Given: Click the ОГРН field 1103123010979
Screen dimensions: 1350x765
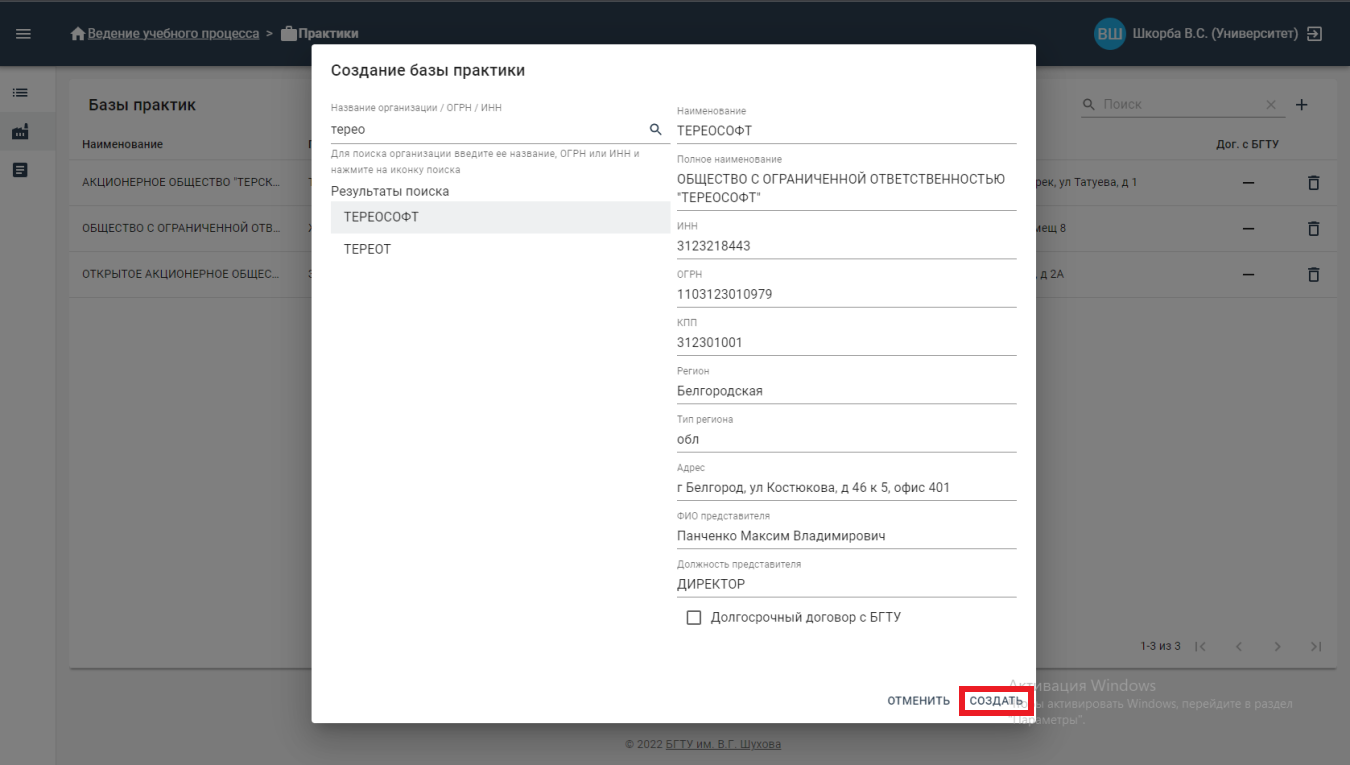Looking at the screenshot, I should 846,294.
